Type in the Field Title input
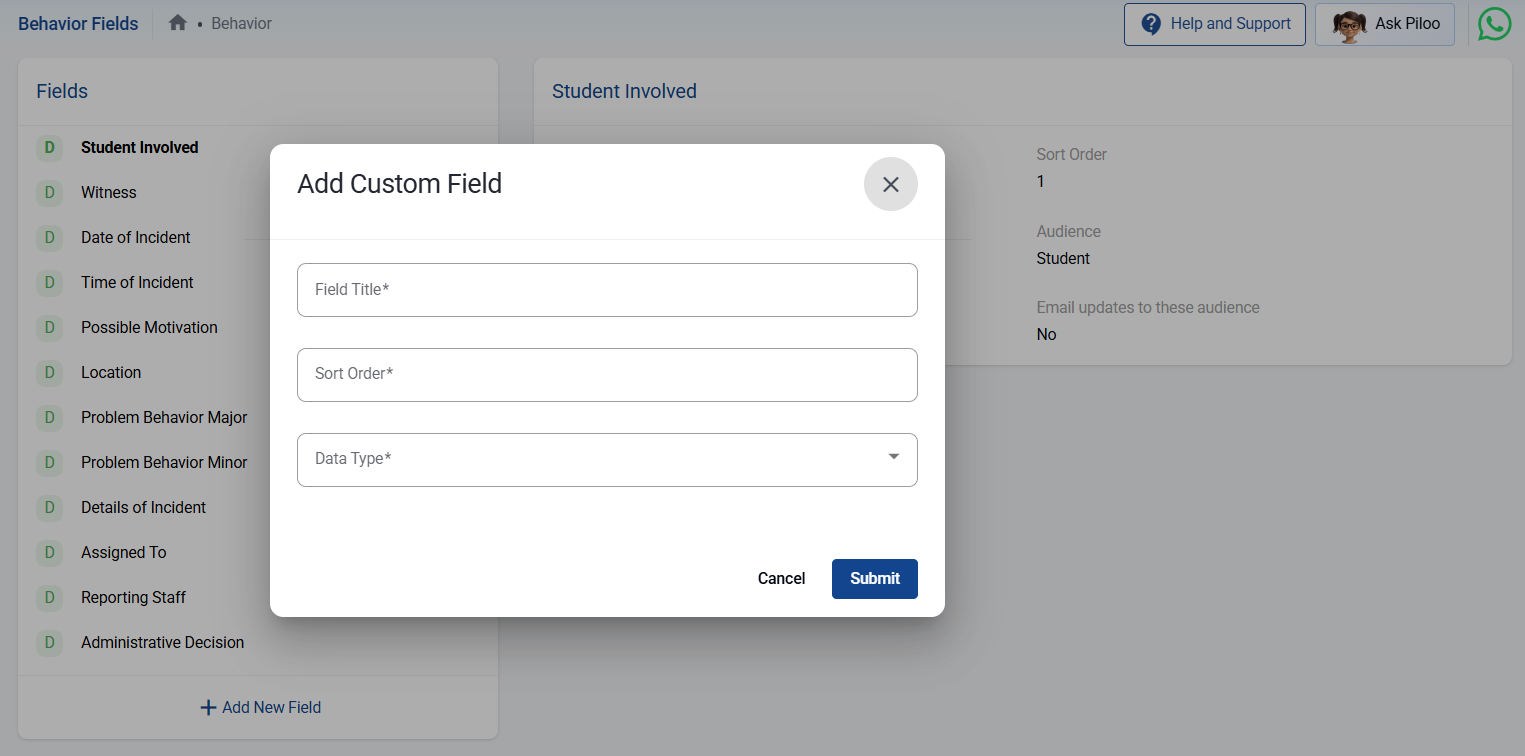The height and width of the screenshot is (756, 1525). 607,290
